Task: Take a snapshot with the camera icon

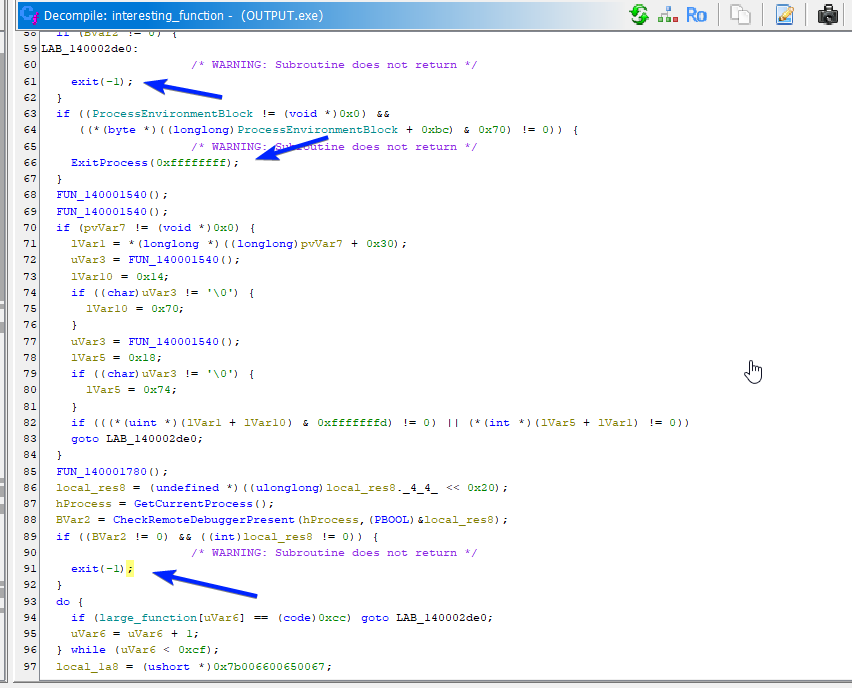Action: [x=828, y=15]
